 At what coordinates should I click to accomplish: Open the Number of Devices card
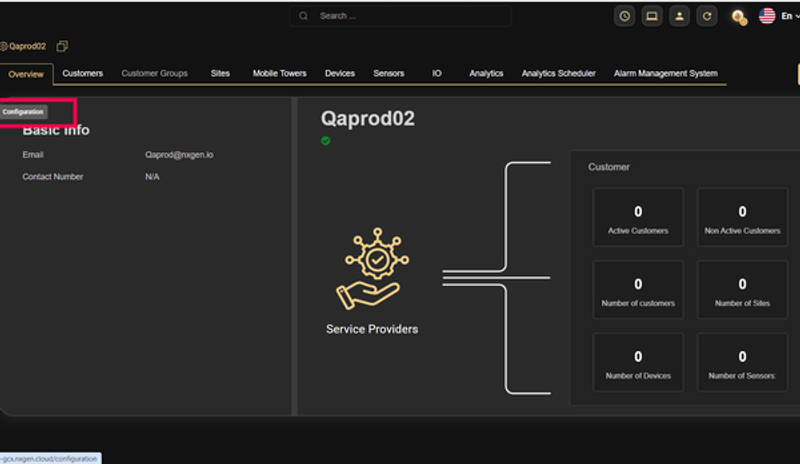point(638,362)
